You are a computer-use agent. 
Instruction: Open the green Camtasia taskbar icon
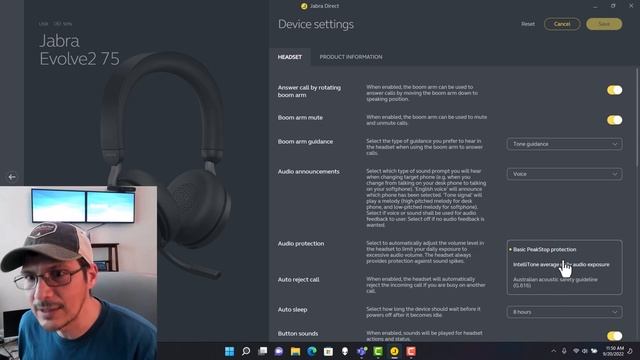(378, 351)
